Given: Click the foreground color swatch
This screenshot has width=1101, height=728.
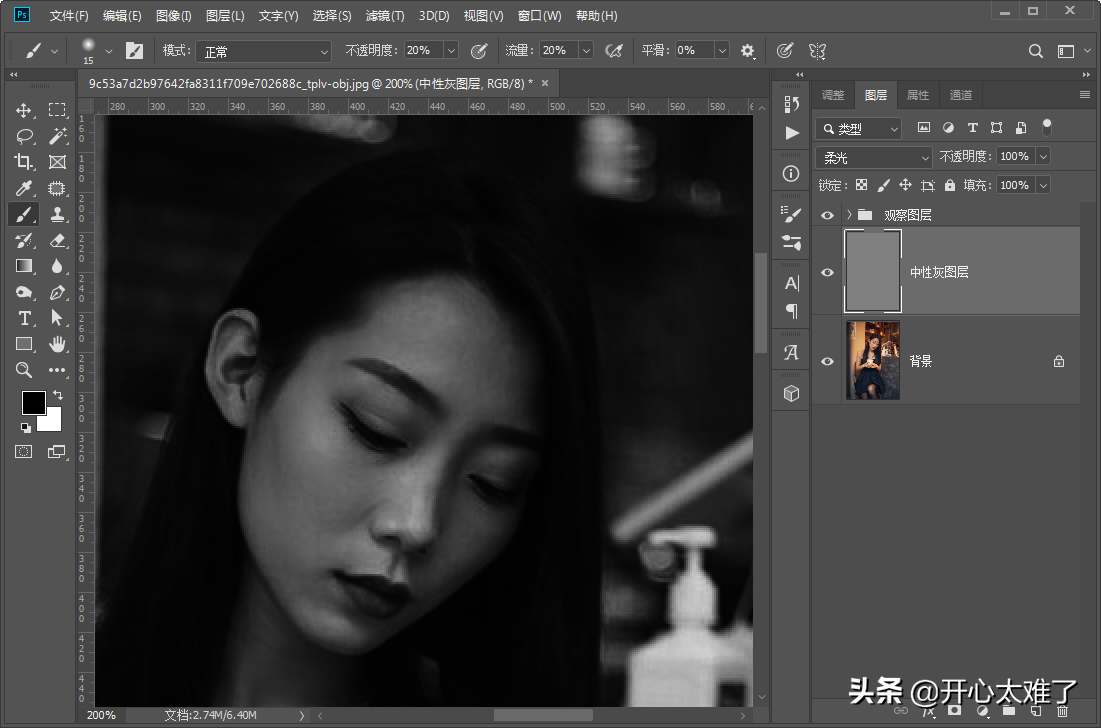Looking at the screenshot, I should click(33, 403).
